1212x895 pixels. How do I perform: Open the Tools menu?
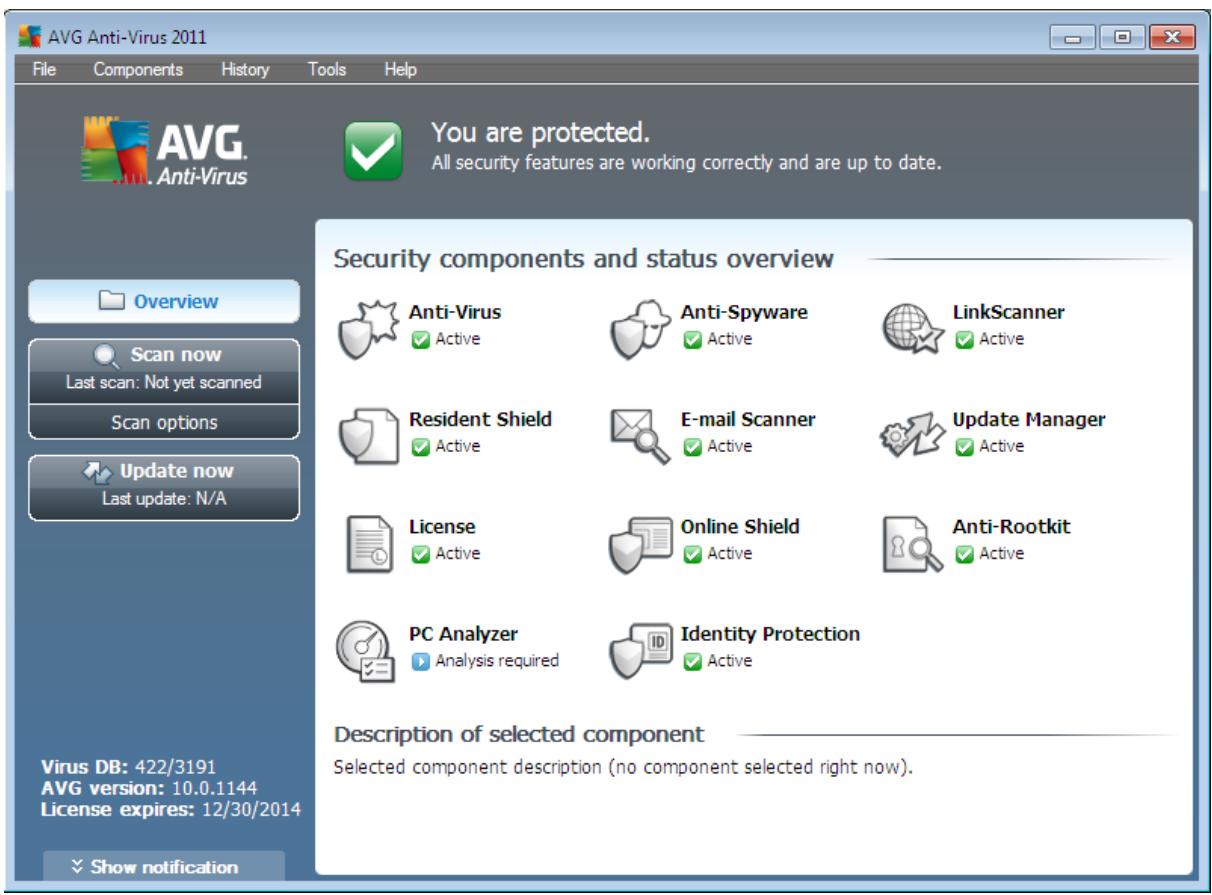327,70
